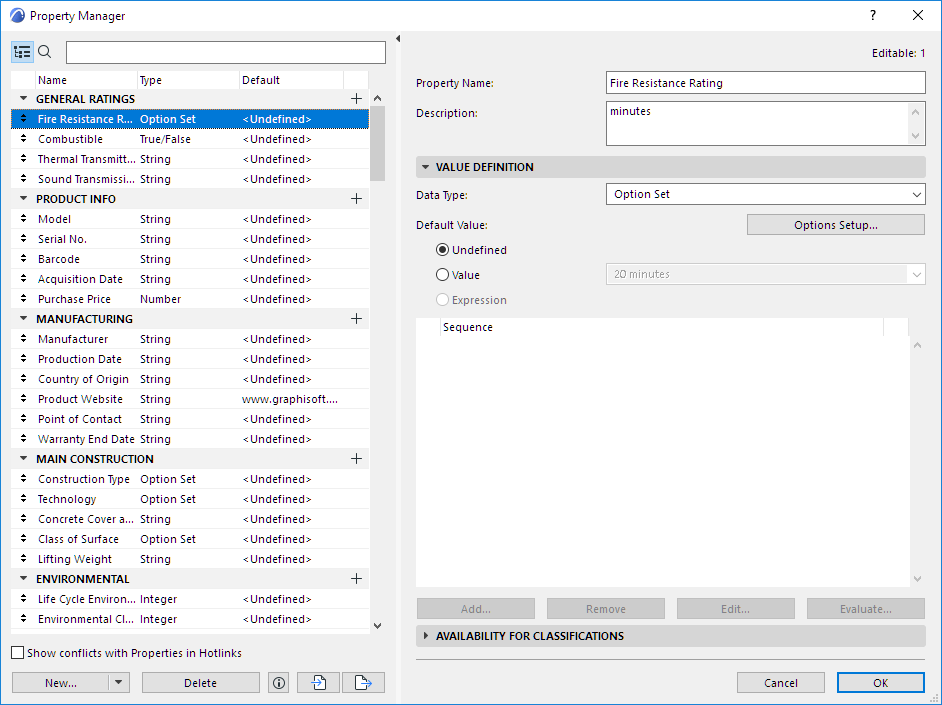This screenshot has height=705, width=942.
Task: Collapse the ENVIRONMENTAL group
Action: point(23,579)
